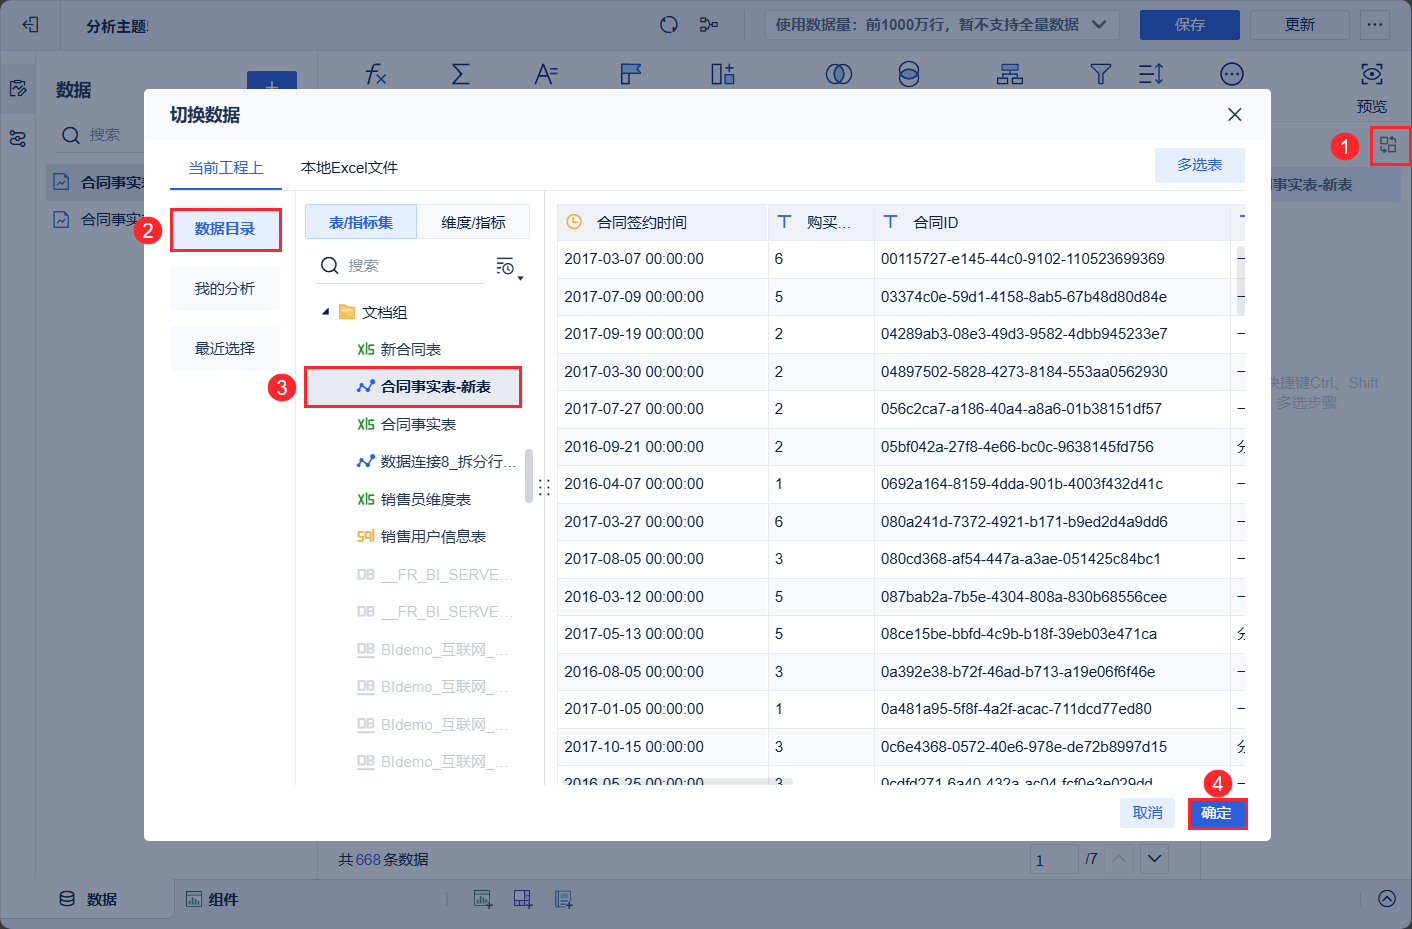This screenshot has height=929, width=1412.
Task: Click the 多选表 button
Action: click(x=1200, y=165)
